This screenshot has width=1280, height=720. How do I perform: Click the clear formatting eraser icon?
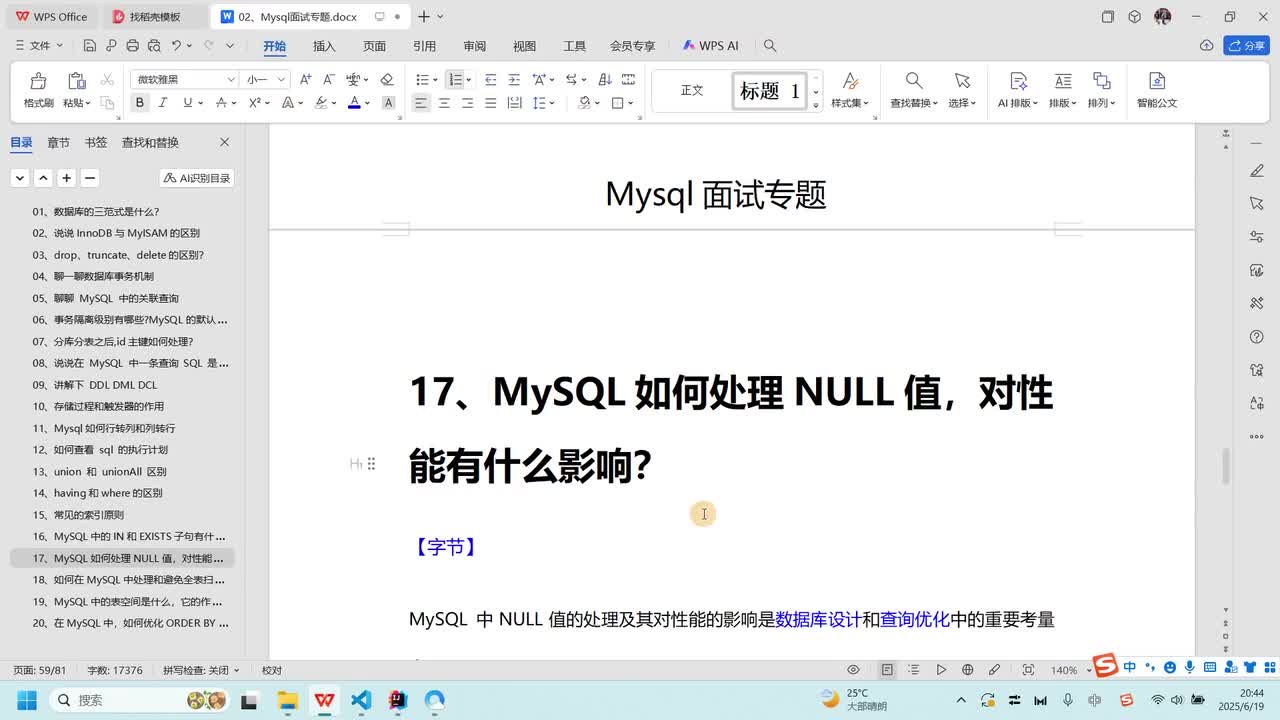tap(387, 79)
